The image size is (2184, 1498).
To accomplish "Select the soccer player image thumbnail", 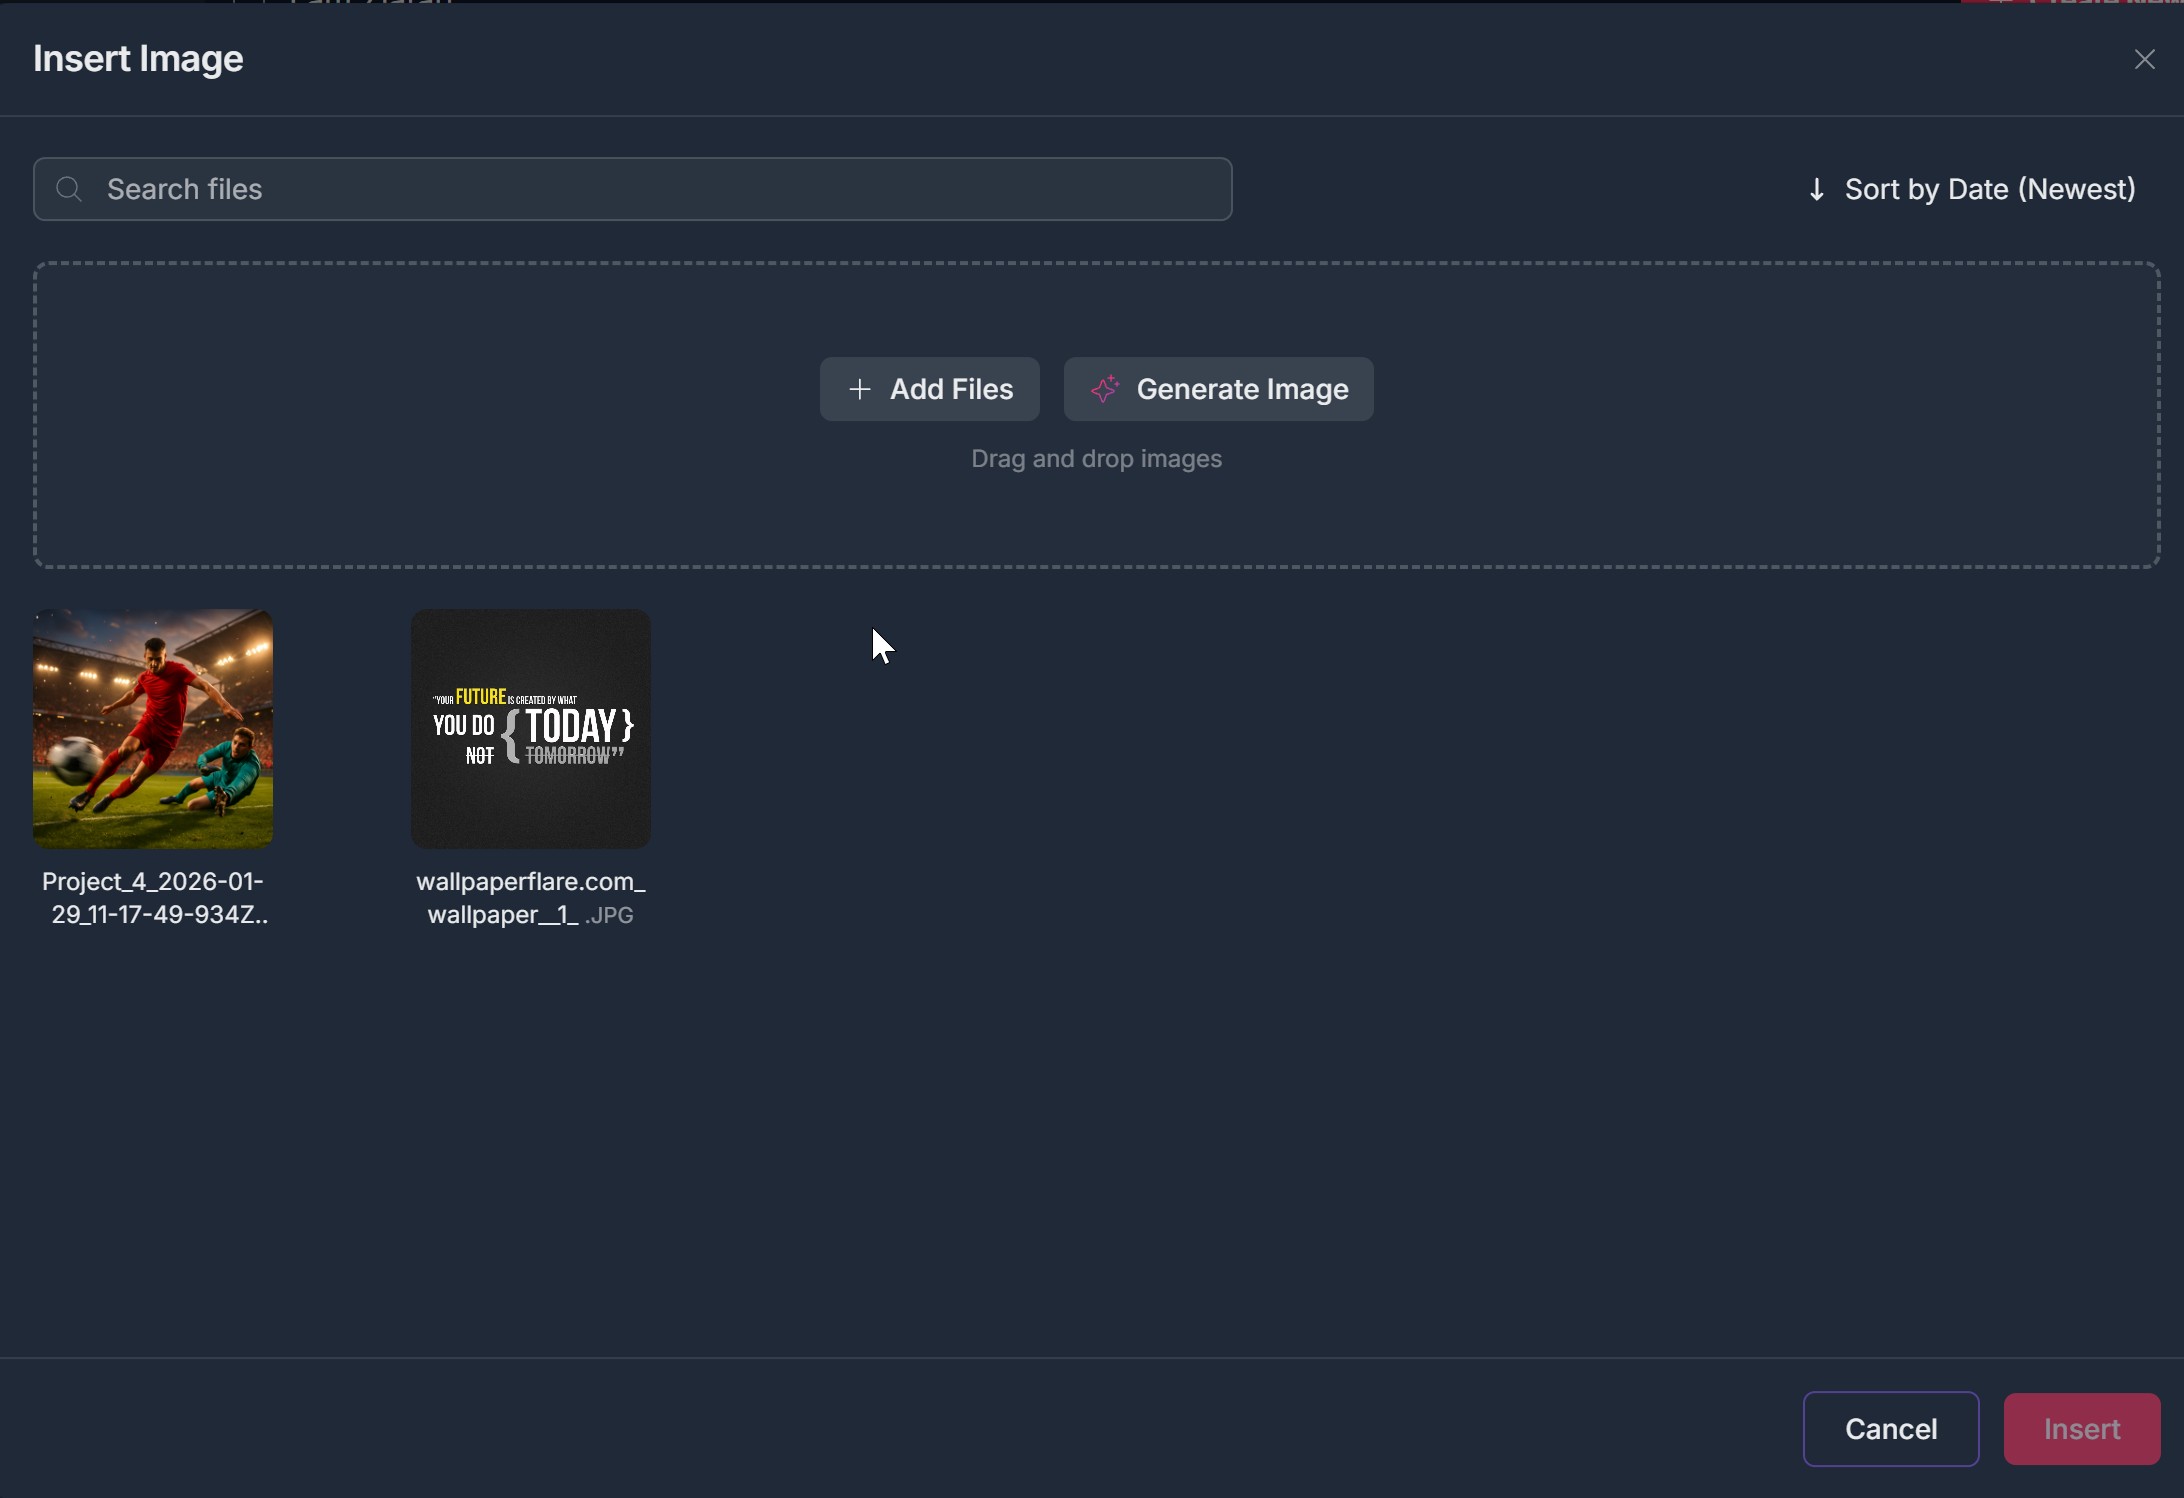I will 153,729.
